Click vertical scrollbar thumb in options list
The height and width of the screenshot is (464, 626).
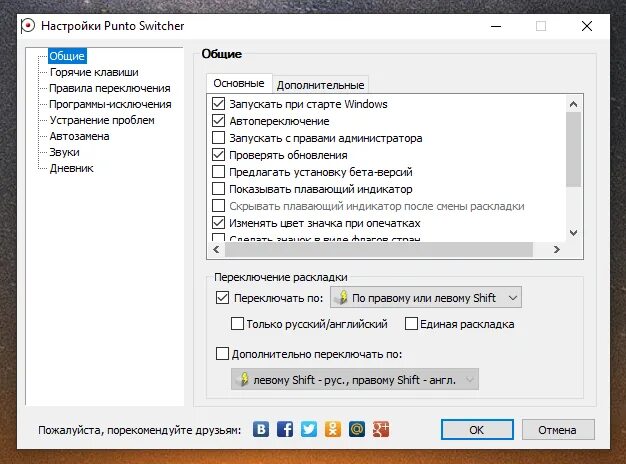tap(573, 149)
